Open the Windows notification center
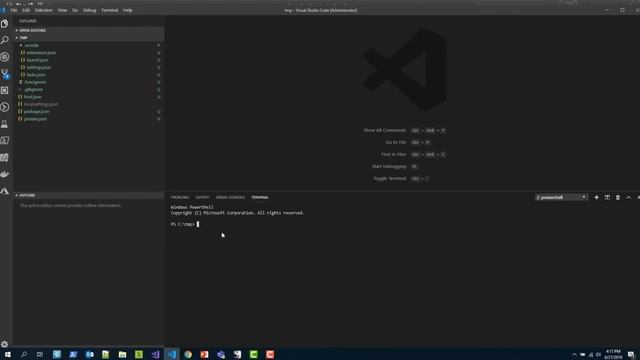Screen dimensions: 640x360 point(631,354)
